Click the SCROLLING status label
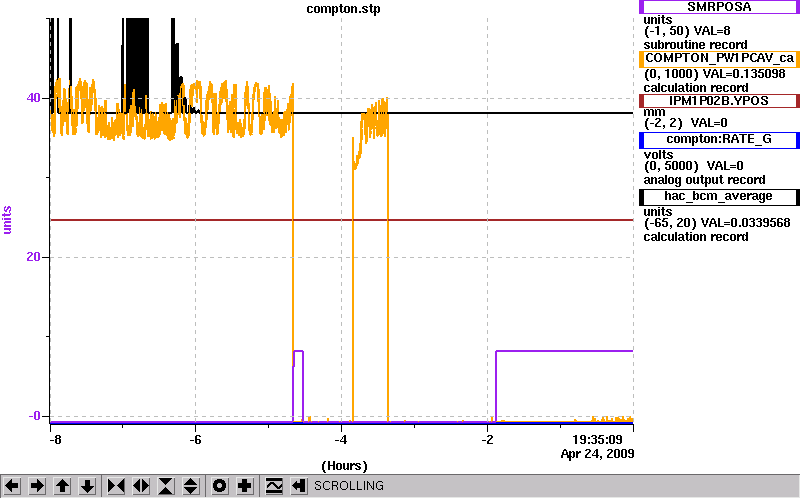 (349, 486)
